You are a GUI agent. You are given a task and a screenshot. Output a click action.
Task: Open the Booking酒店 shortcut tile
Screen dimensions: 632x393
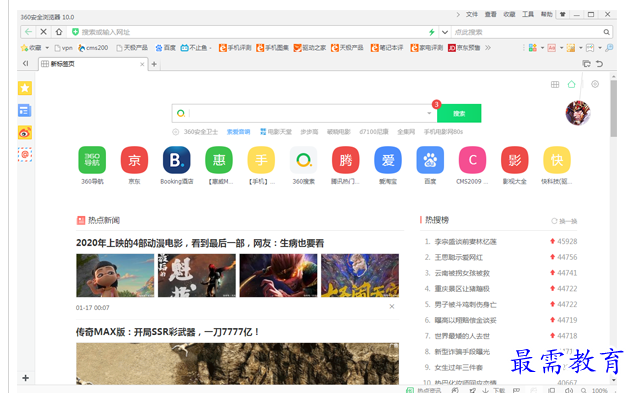pos(177,160)
